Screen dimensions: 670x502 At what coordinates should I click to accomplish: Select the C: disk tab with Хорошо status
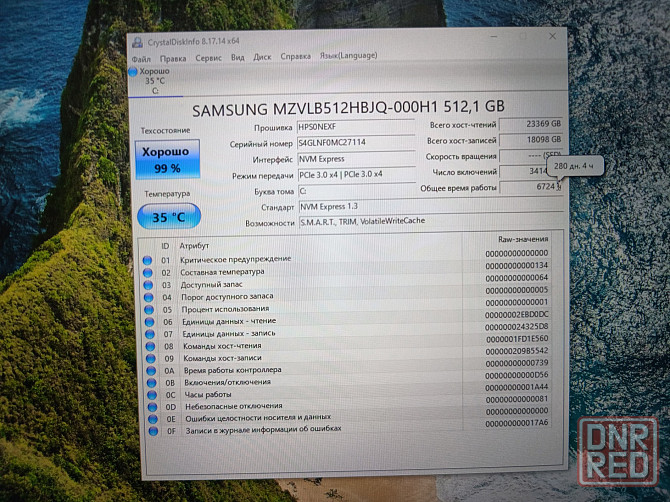[x=155, y=81]
